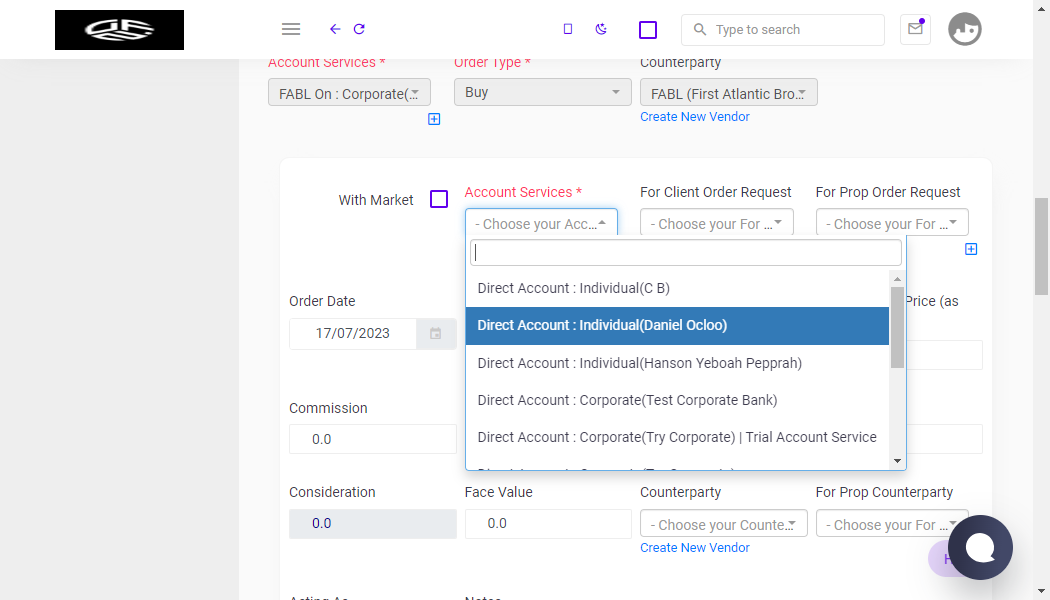
Task: Open the For Client Order Request dropdown
Action: tap(717, 222)
